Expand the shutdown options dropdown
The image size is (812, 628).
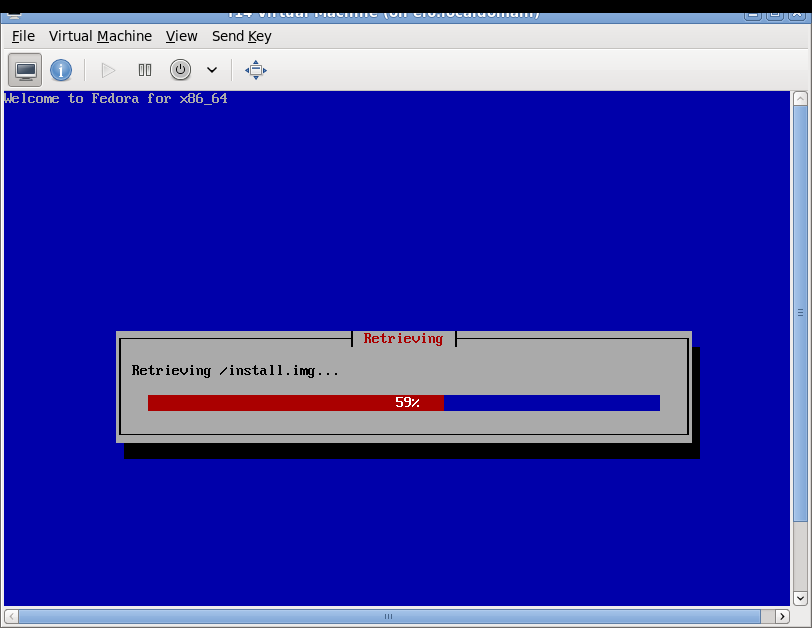pyautogui.click(x=212, y=70)
